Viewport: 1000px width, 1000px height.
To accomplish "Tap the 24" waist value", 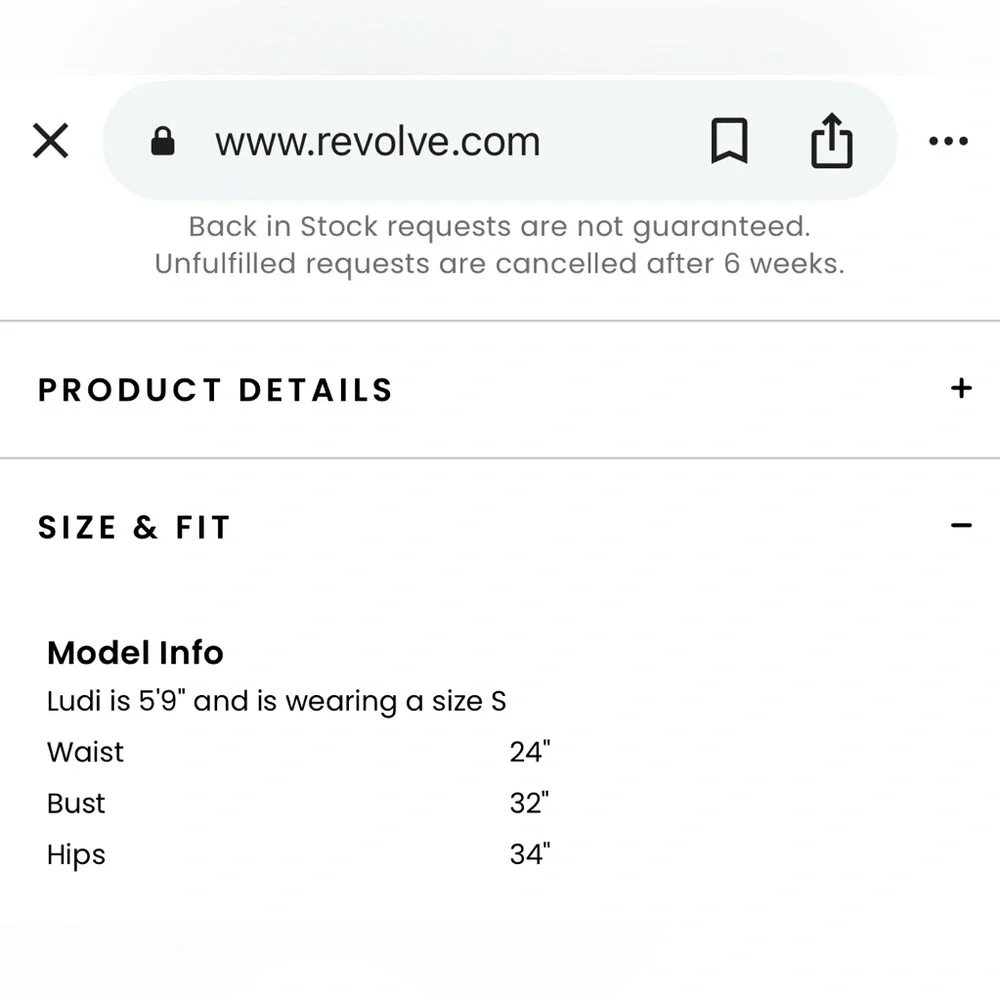I will coord(530,752).
